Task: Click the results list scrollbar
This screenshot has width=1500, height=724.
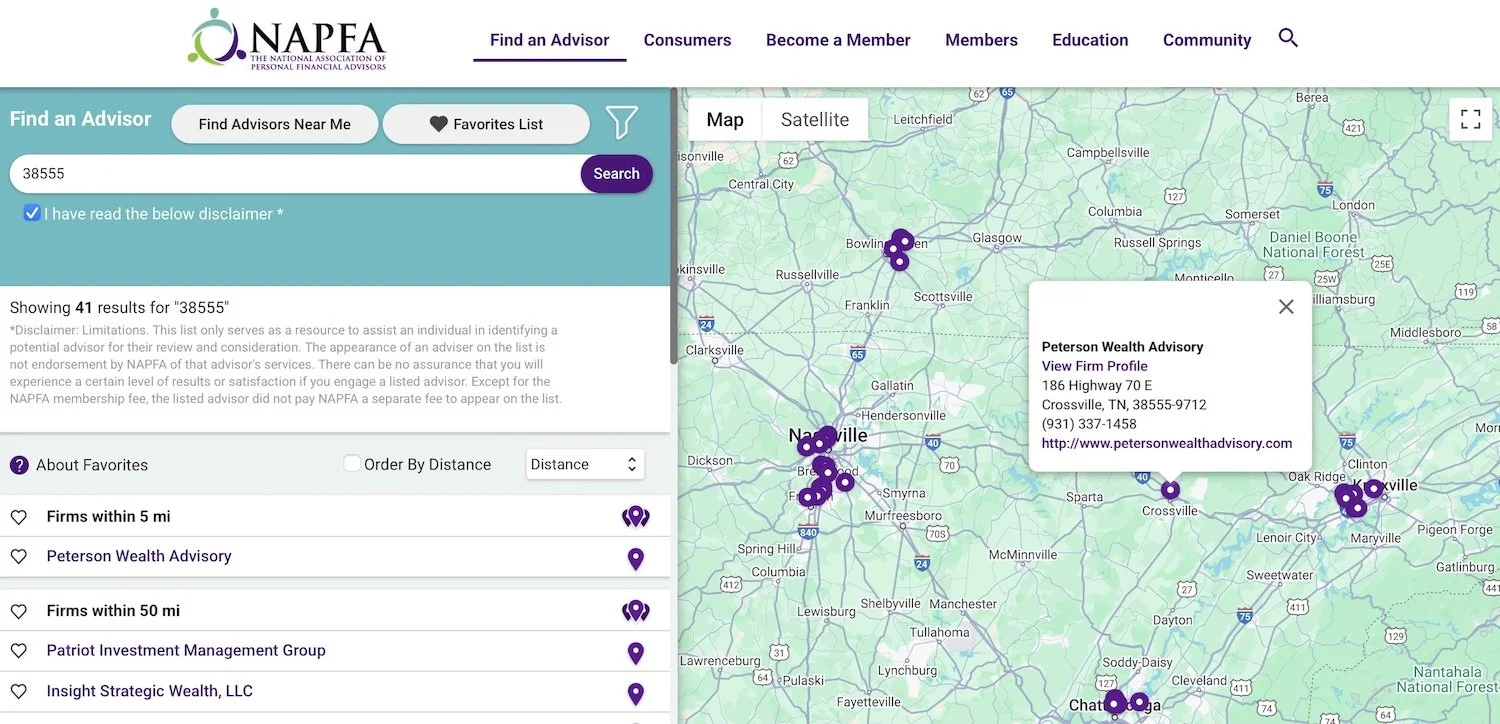Action: click(x=674, y=228)
